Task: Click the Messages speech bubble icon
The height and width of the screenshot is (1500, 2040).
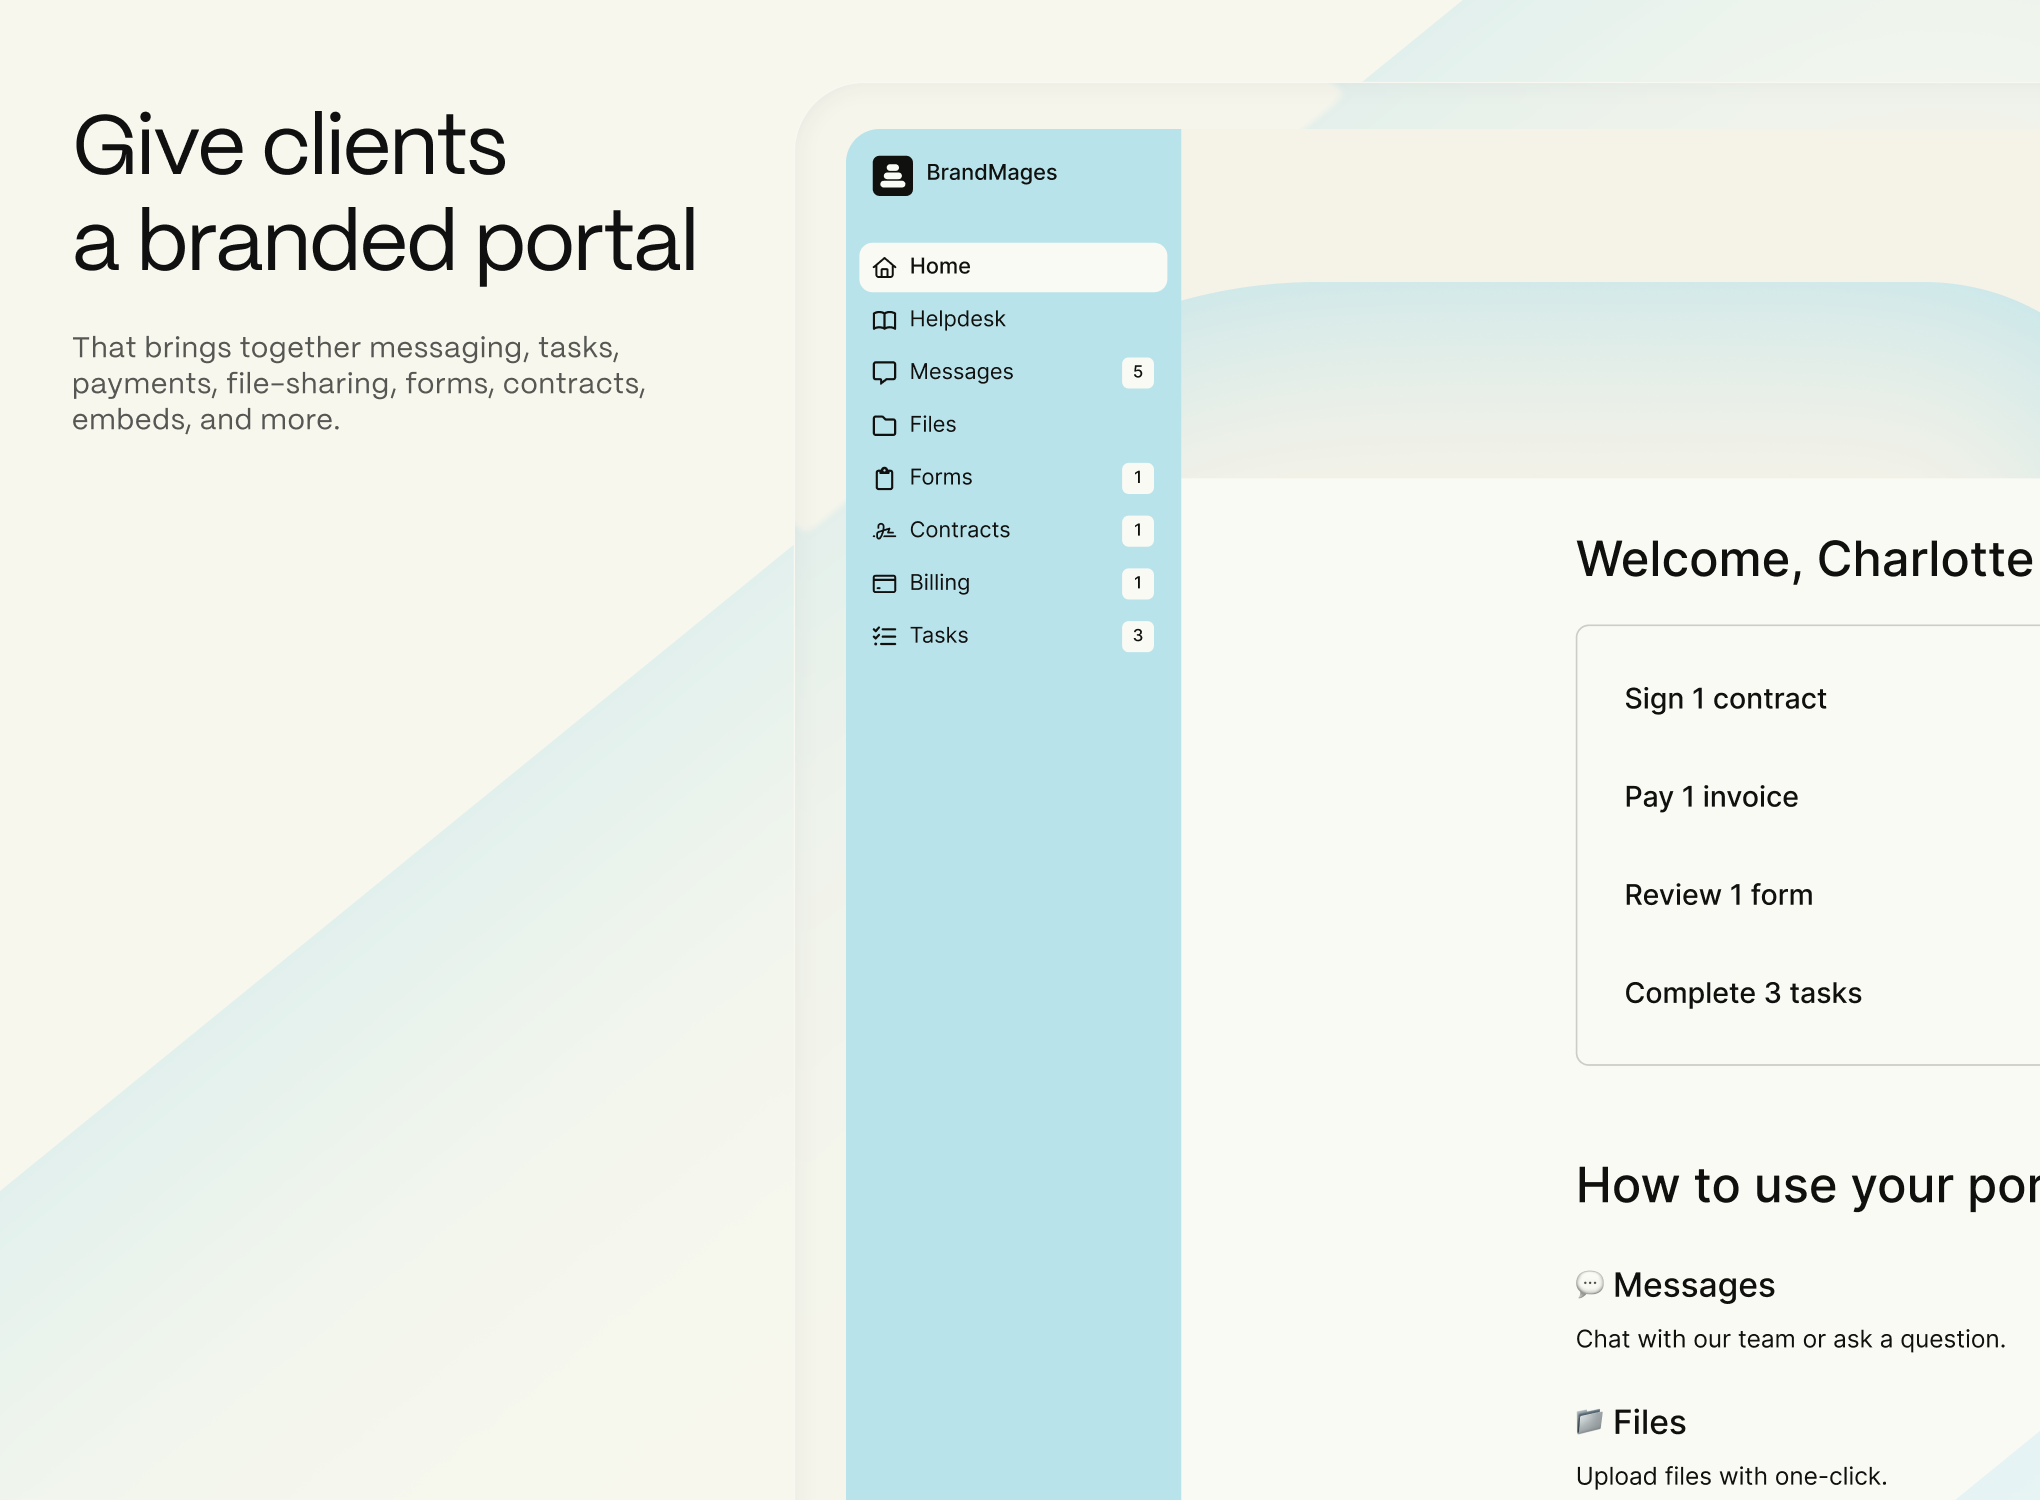Action: click(x=884, y=373)
